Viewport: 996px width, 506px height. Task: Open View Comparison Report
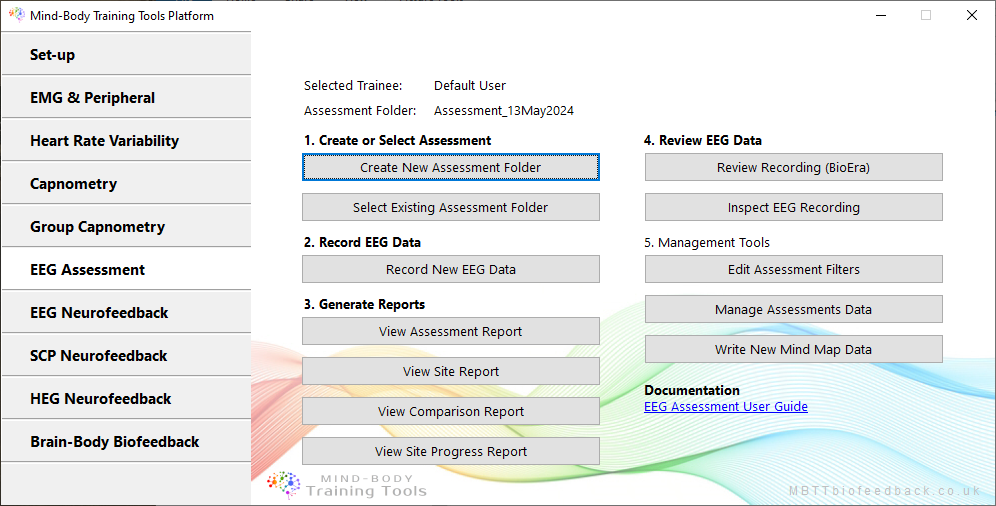[x=450, y=411]
